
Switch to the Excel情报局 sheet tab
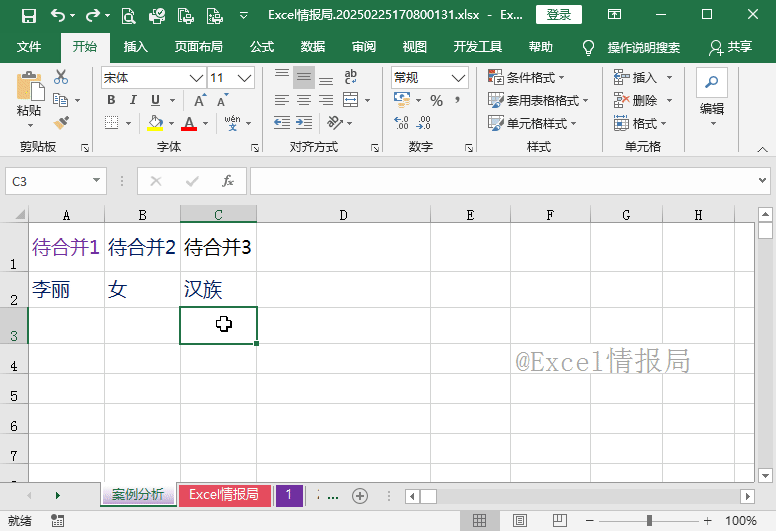pyautogui.click(x=224, y=495)
